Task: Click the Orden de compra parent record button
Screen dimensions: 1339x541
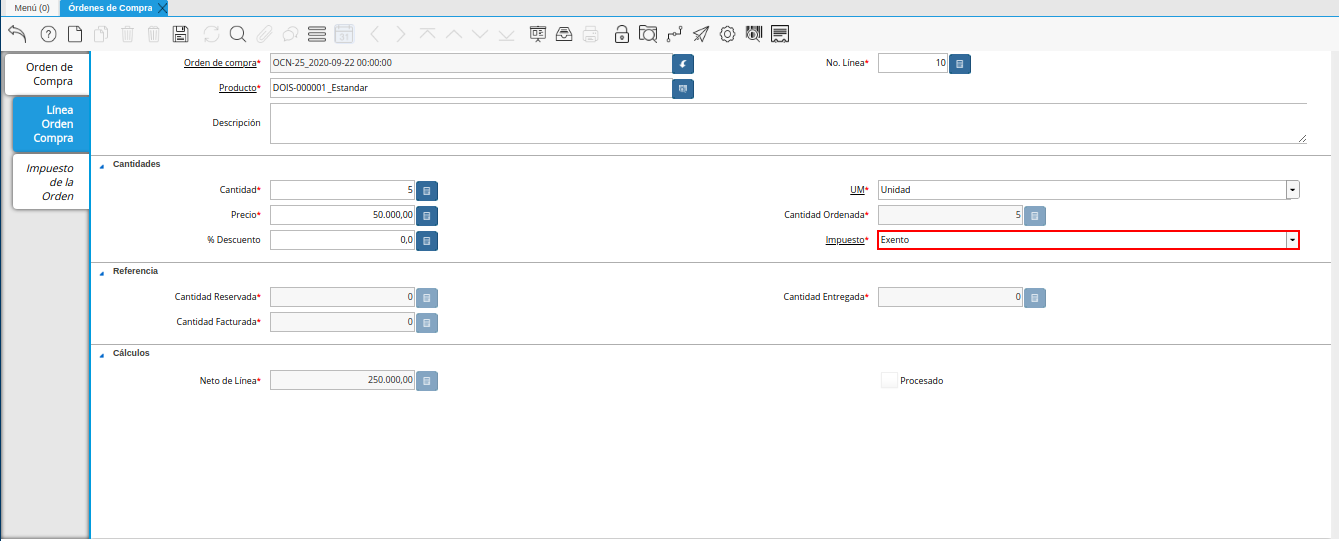Action: (683, 63)
